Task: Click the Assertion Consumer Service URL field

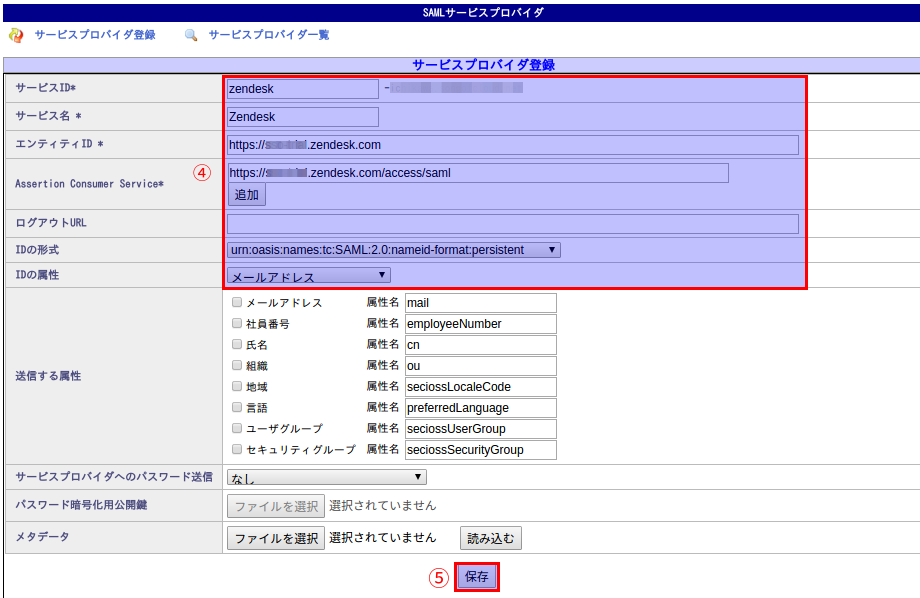Action: (x=478, y=173)
